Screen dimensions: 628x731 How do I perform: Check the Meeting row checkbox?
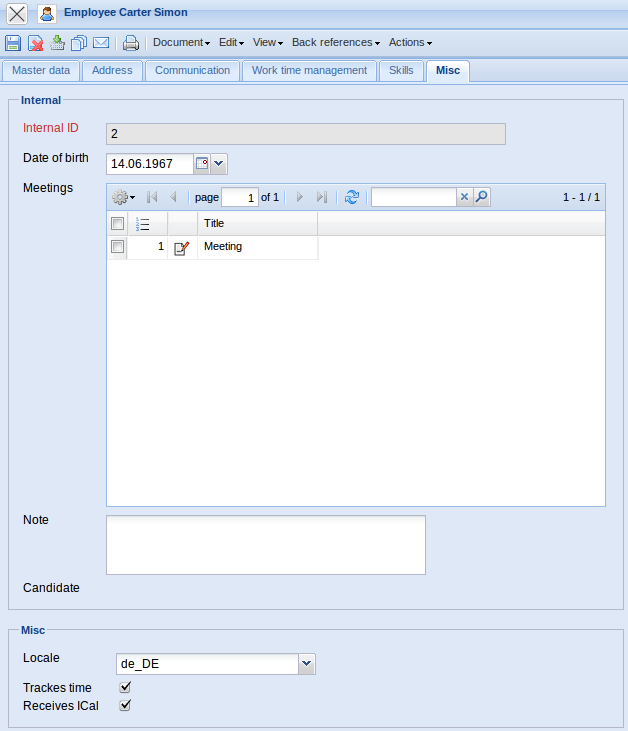[117, 247]
